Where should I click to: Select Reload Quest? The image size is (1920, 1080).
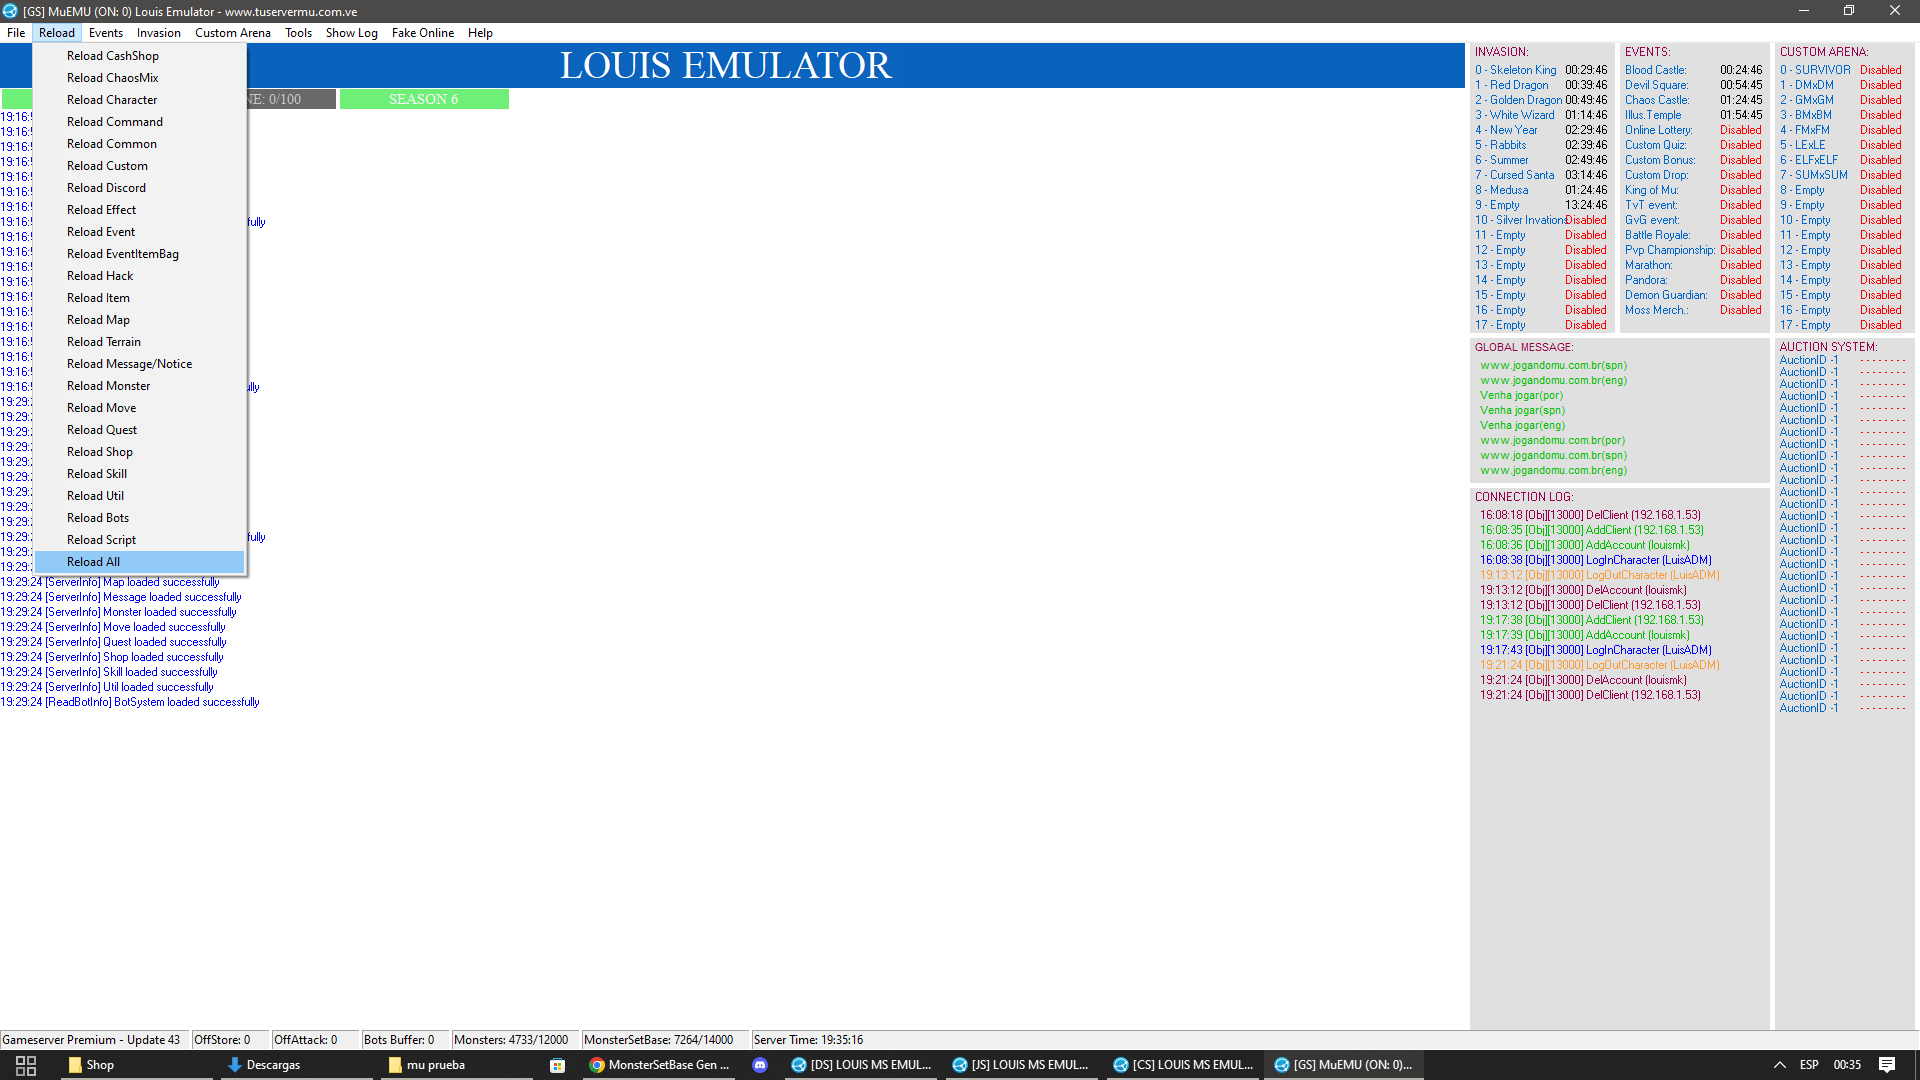click(x=140, y=430)
